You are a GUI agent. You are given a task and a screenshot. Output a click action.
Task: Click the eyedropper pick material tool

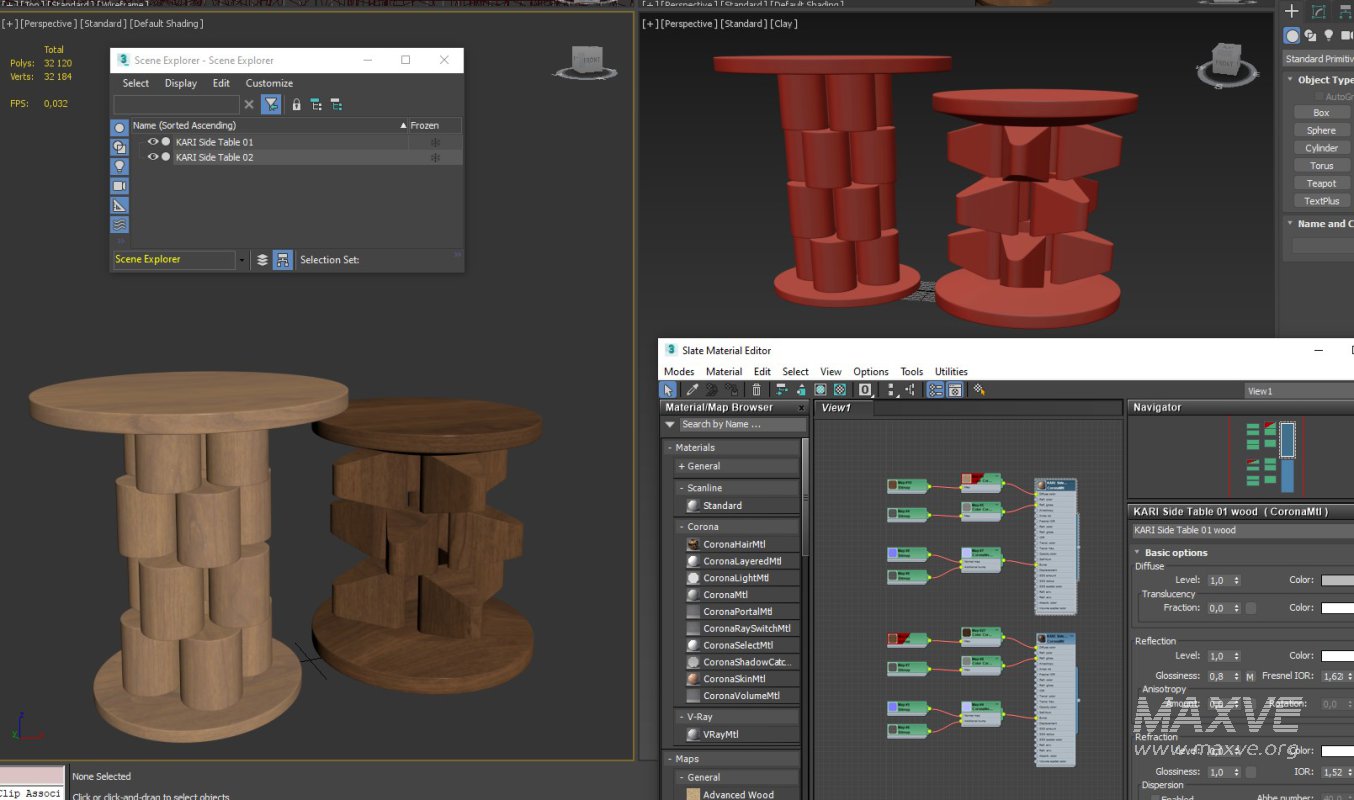[691, 390]
